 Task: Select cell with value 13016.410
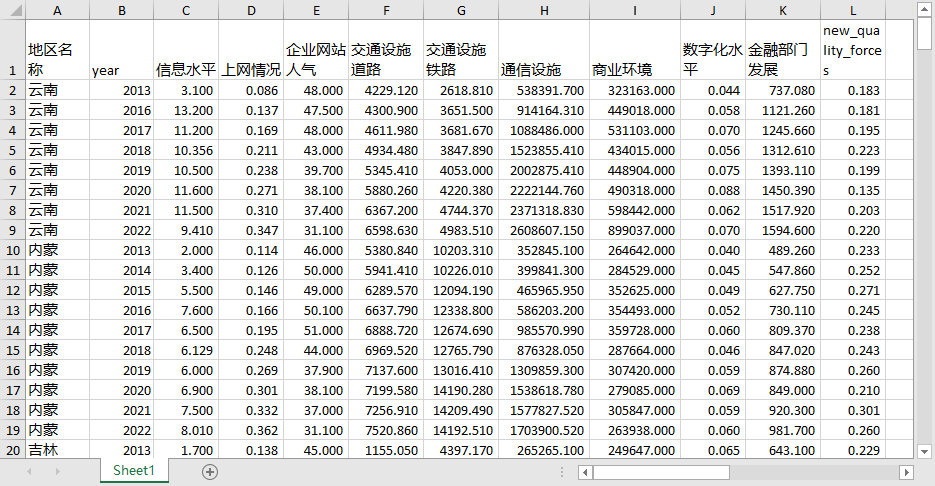pos(461,370)
